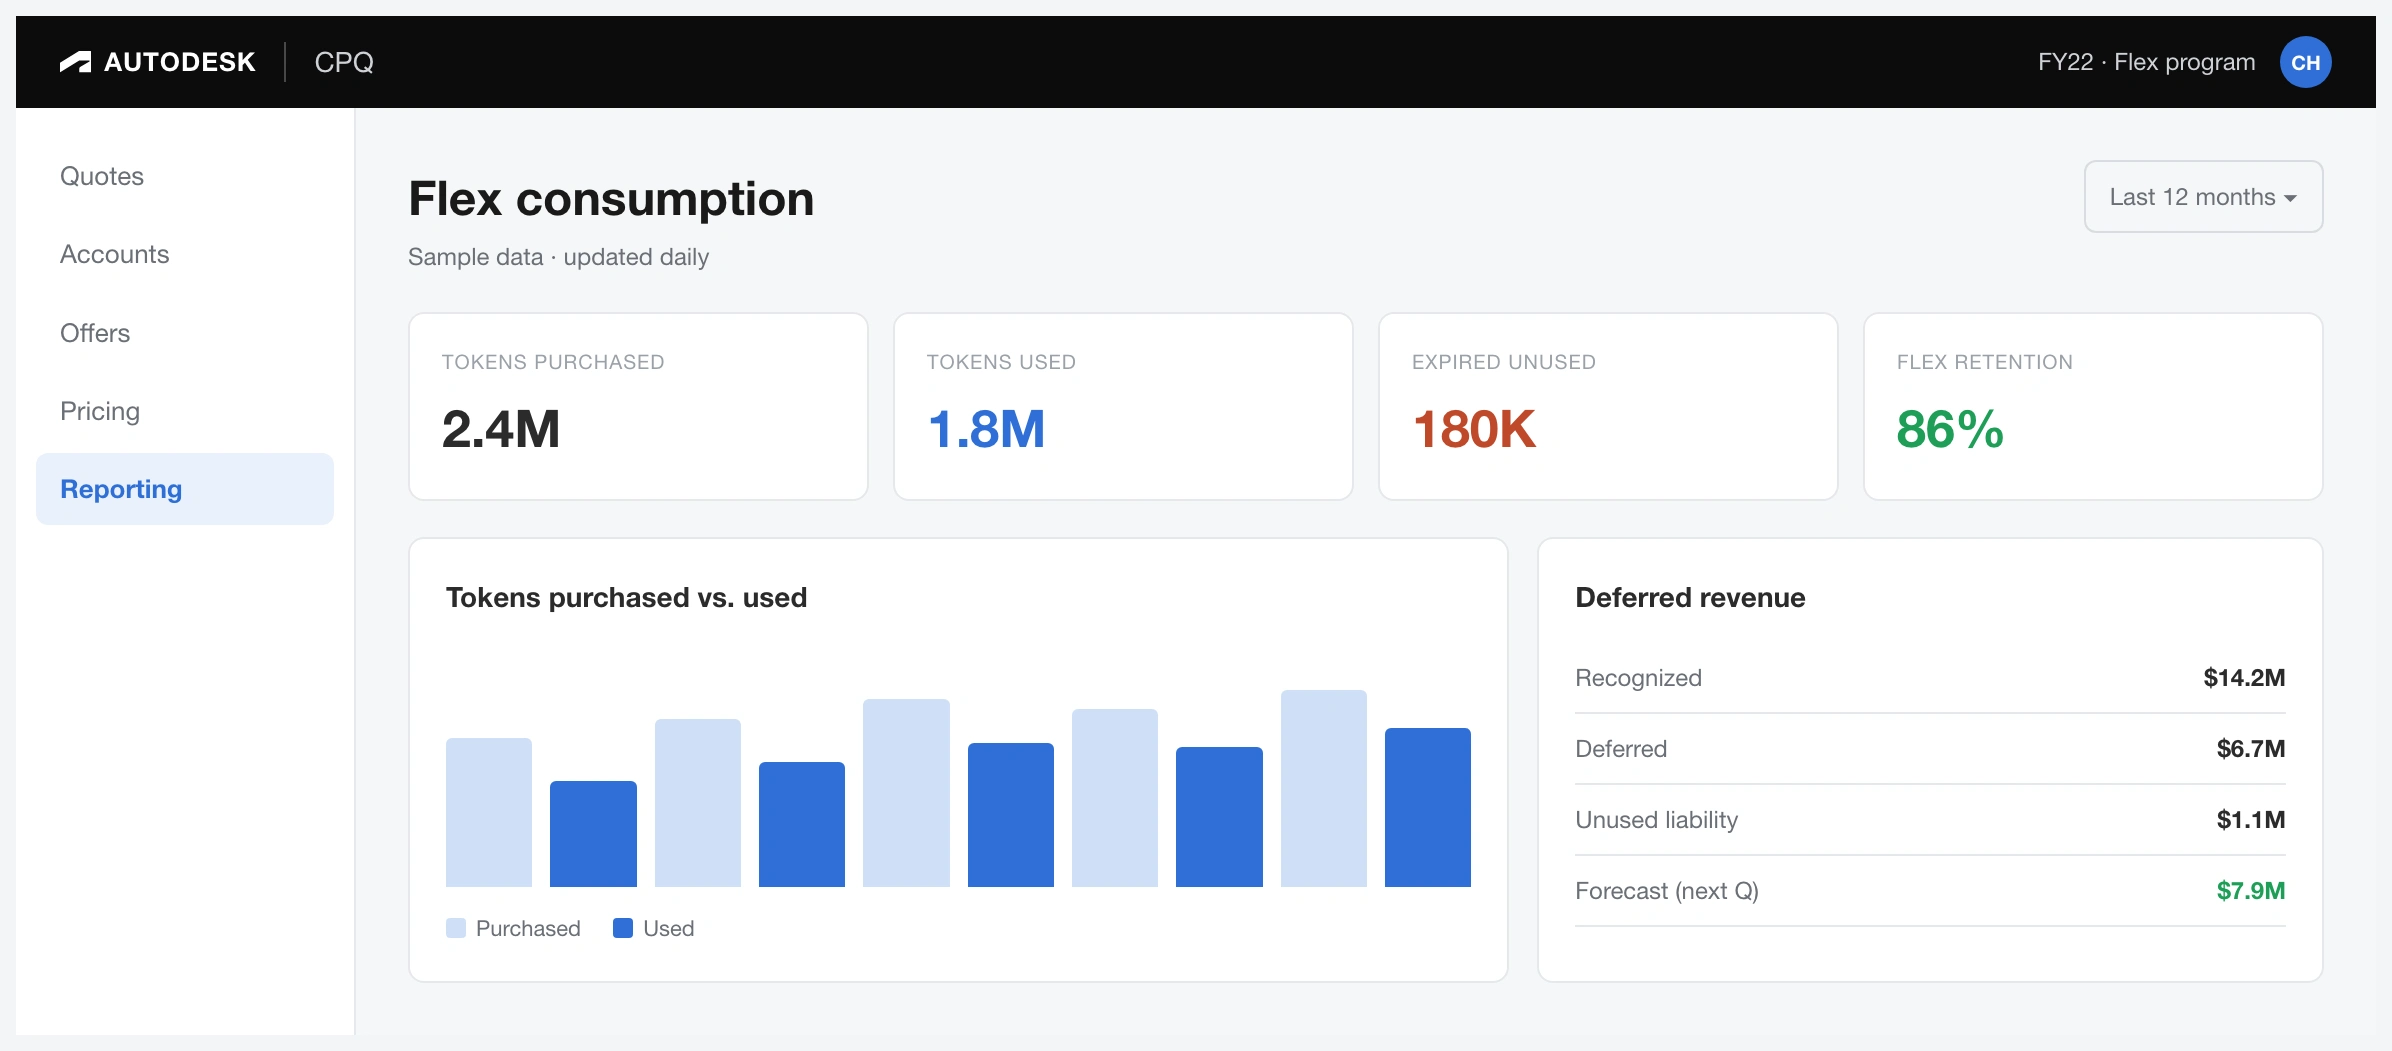
Task: Select Offers in the sidebar
Action: click(185, 333)
